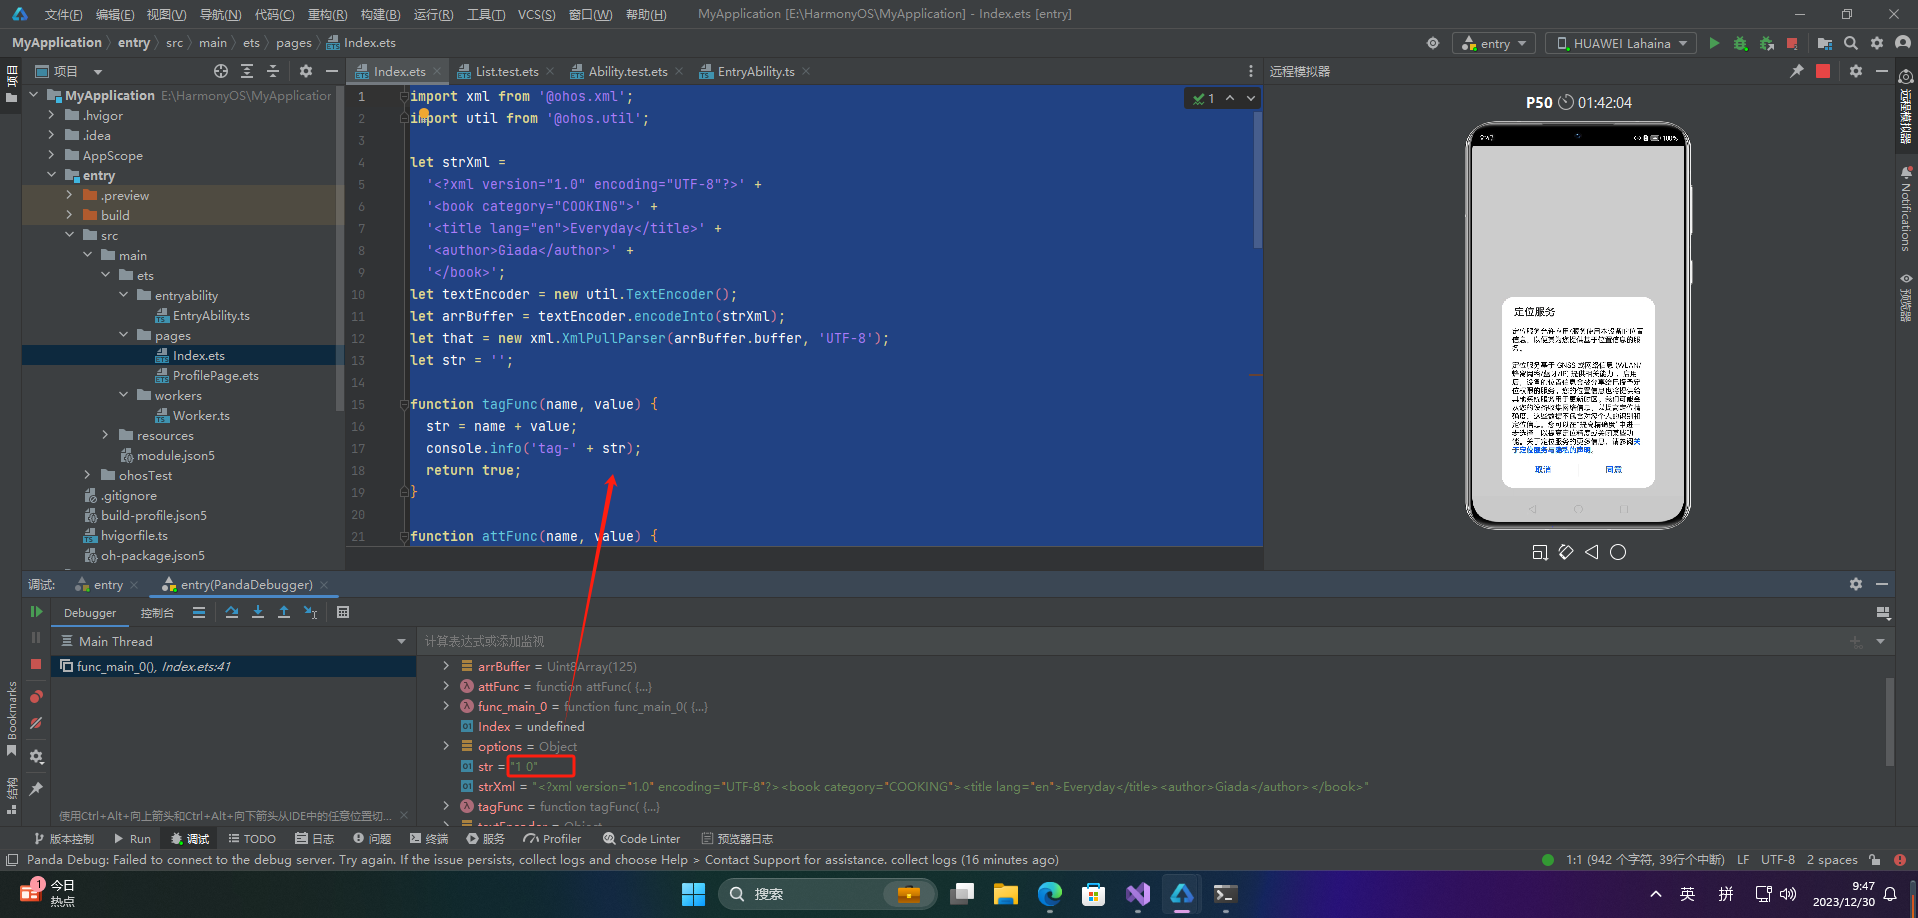Click 同意 in the emulator dialog

(1613, 469)
